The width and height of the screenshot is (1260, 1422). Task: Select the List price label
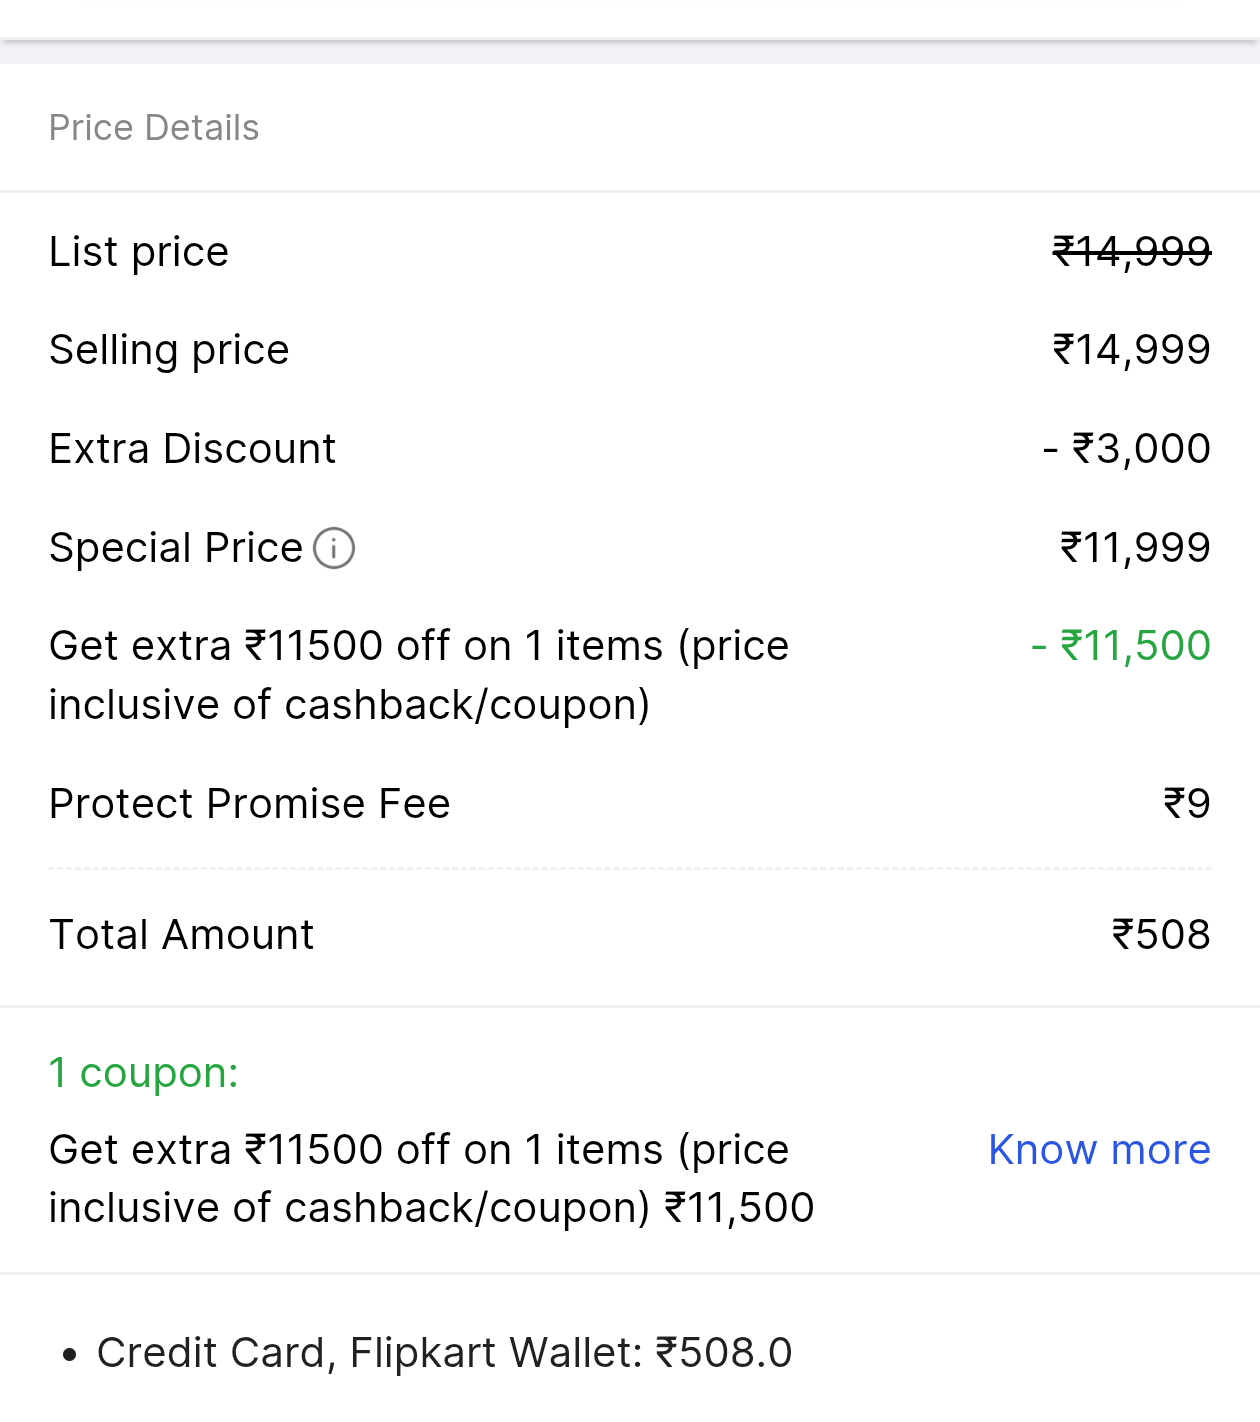(x=139, y=252)
